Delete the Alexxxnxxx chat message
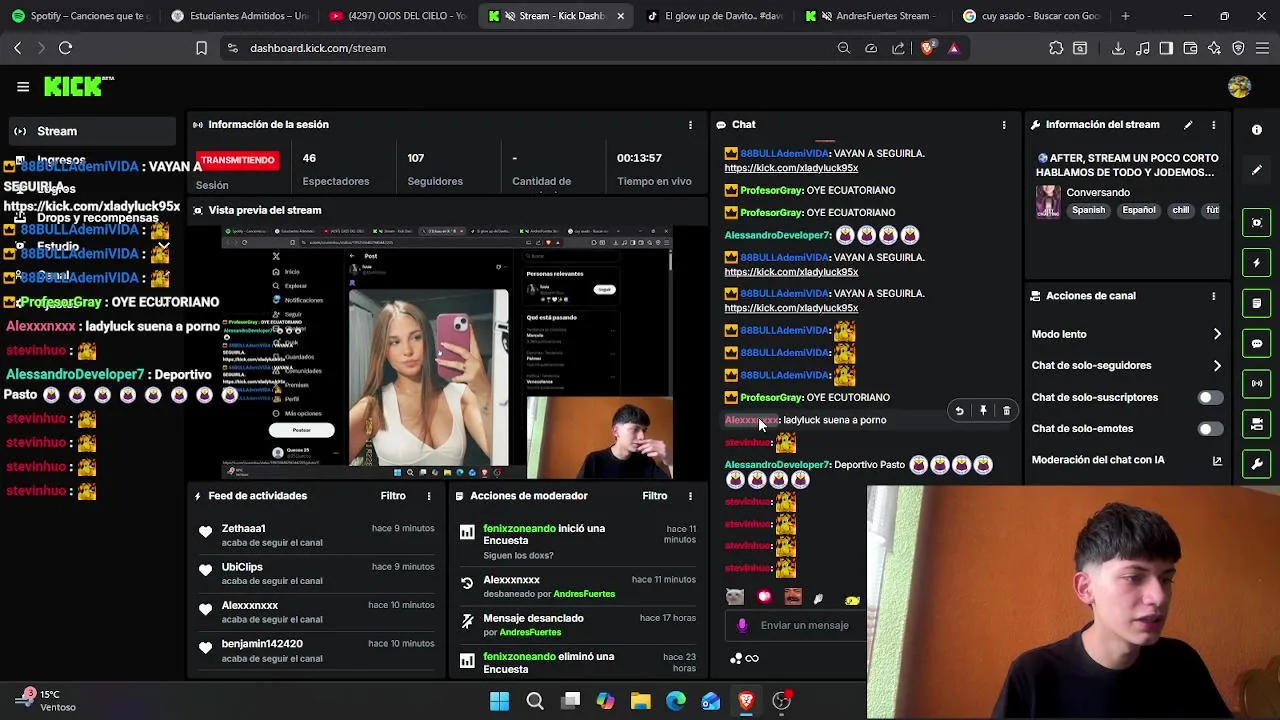The width and height of the screenshot is (1280, 720). tap(1007, 411)
